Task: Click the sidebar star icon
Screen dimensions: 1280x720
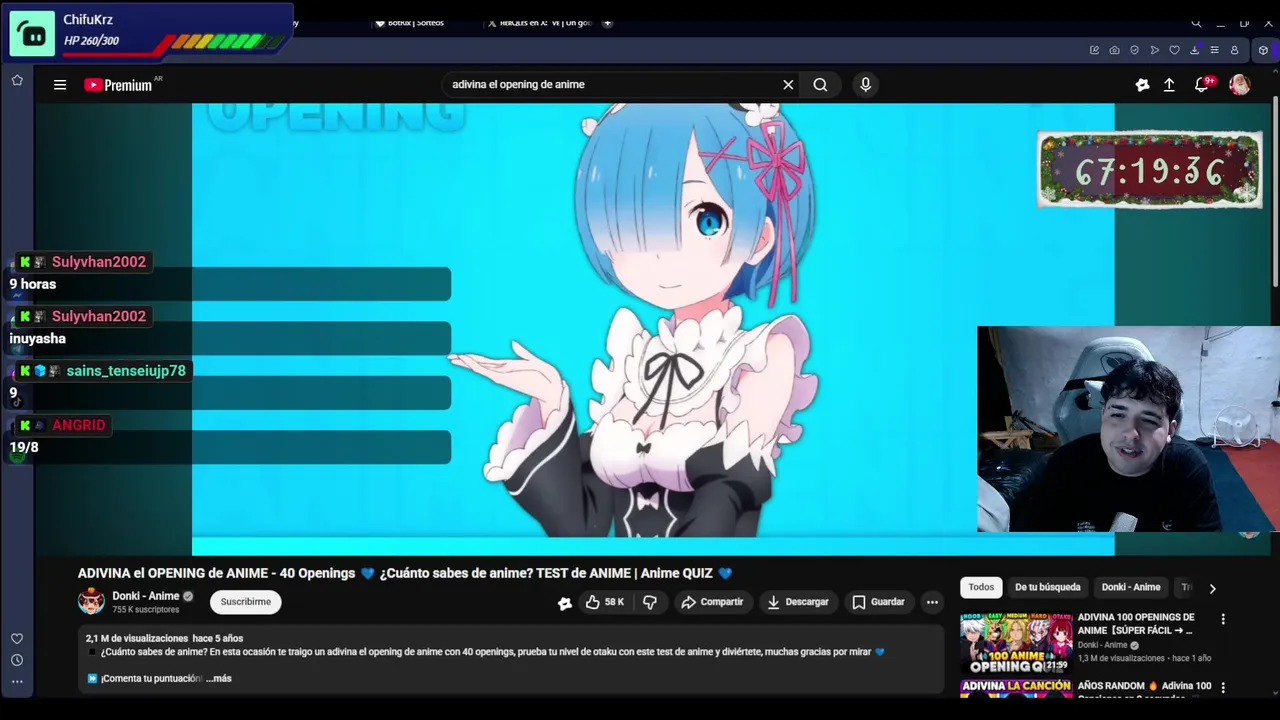Action: [17, 80]
